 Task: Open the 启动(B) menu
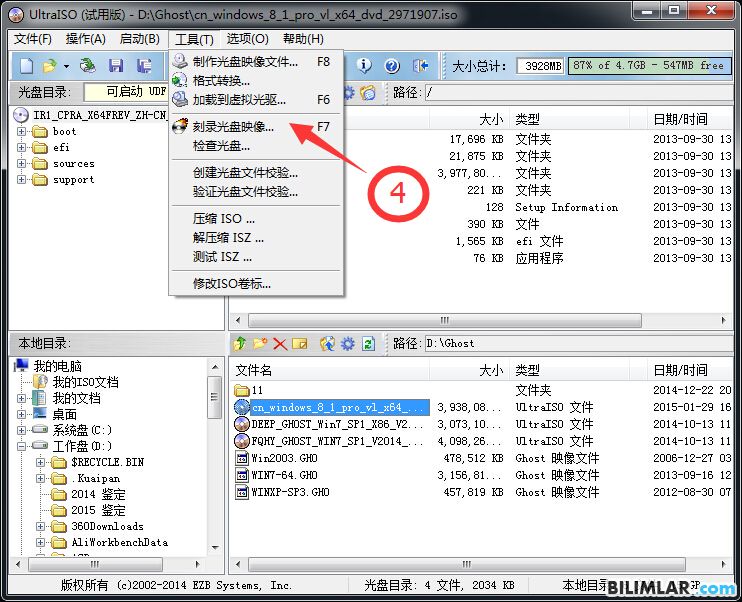pos(140,39)
